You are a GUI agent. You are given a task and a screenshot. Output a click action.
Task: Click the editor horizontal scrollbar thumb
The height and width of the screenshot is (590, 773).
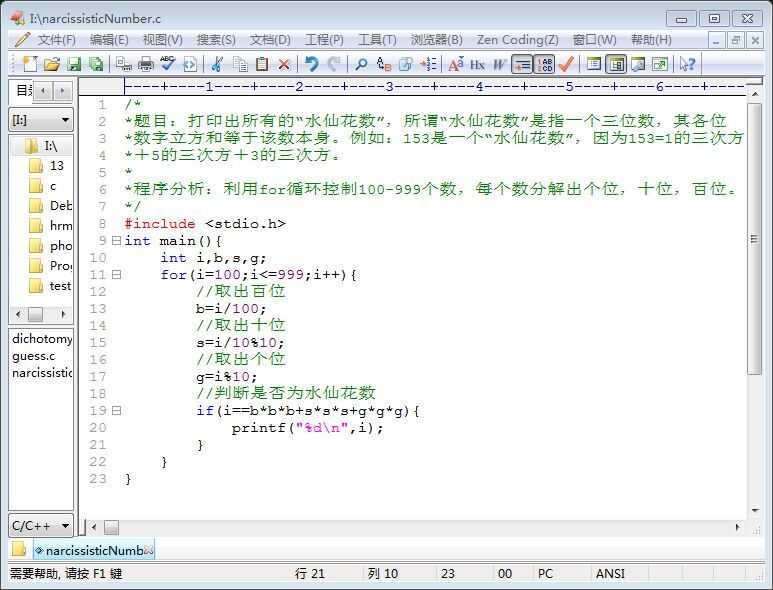tap(111, 527)
